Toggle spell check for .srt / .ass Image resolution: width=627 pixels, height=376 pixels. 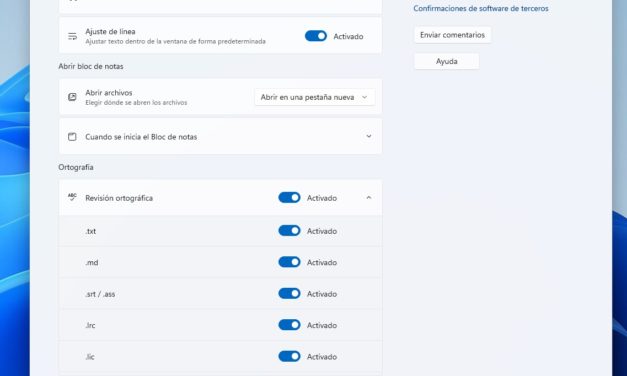click(289, 294)
